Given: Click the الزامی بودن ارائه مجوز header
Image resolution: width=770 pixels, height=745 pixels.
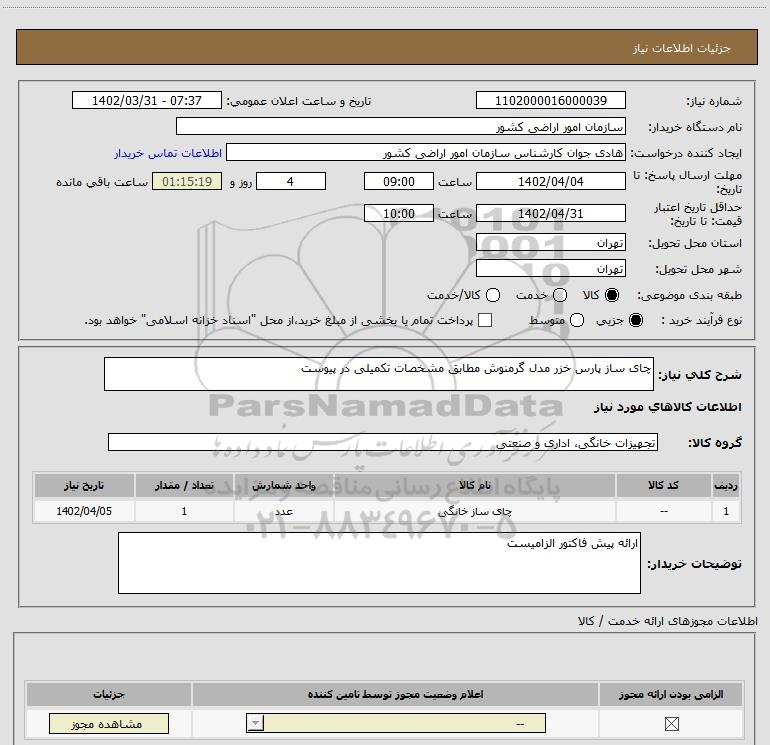Looking at the screenshot, I should pyautogui.click(x=671, y=694).
